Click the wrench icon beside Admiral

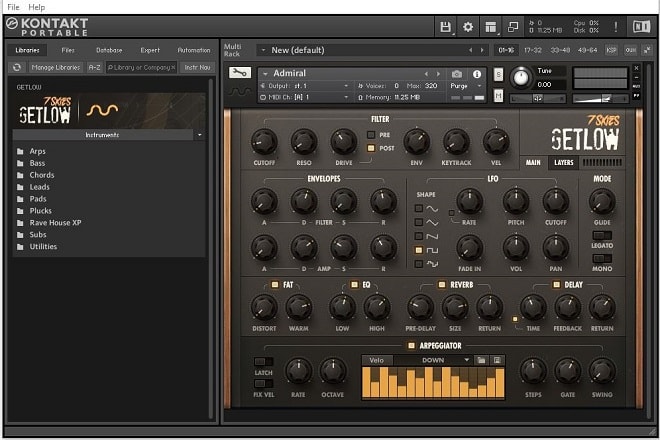click(240, 73)
